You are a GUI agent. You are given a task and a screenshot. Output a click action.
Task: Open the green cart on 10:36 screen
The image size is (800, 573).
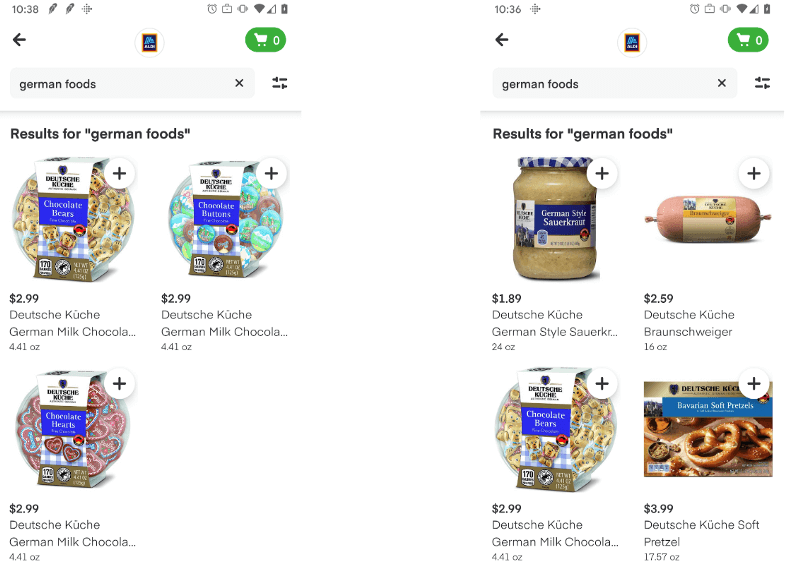point(748,40)
